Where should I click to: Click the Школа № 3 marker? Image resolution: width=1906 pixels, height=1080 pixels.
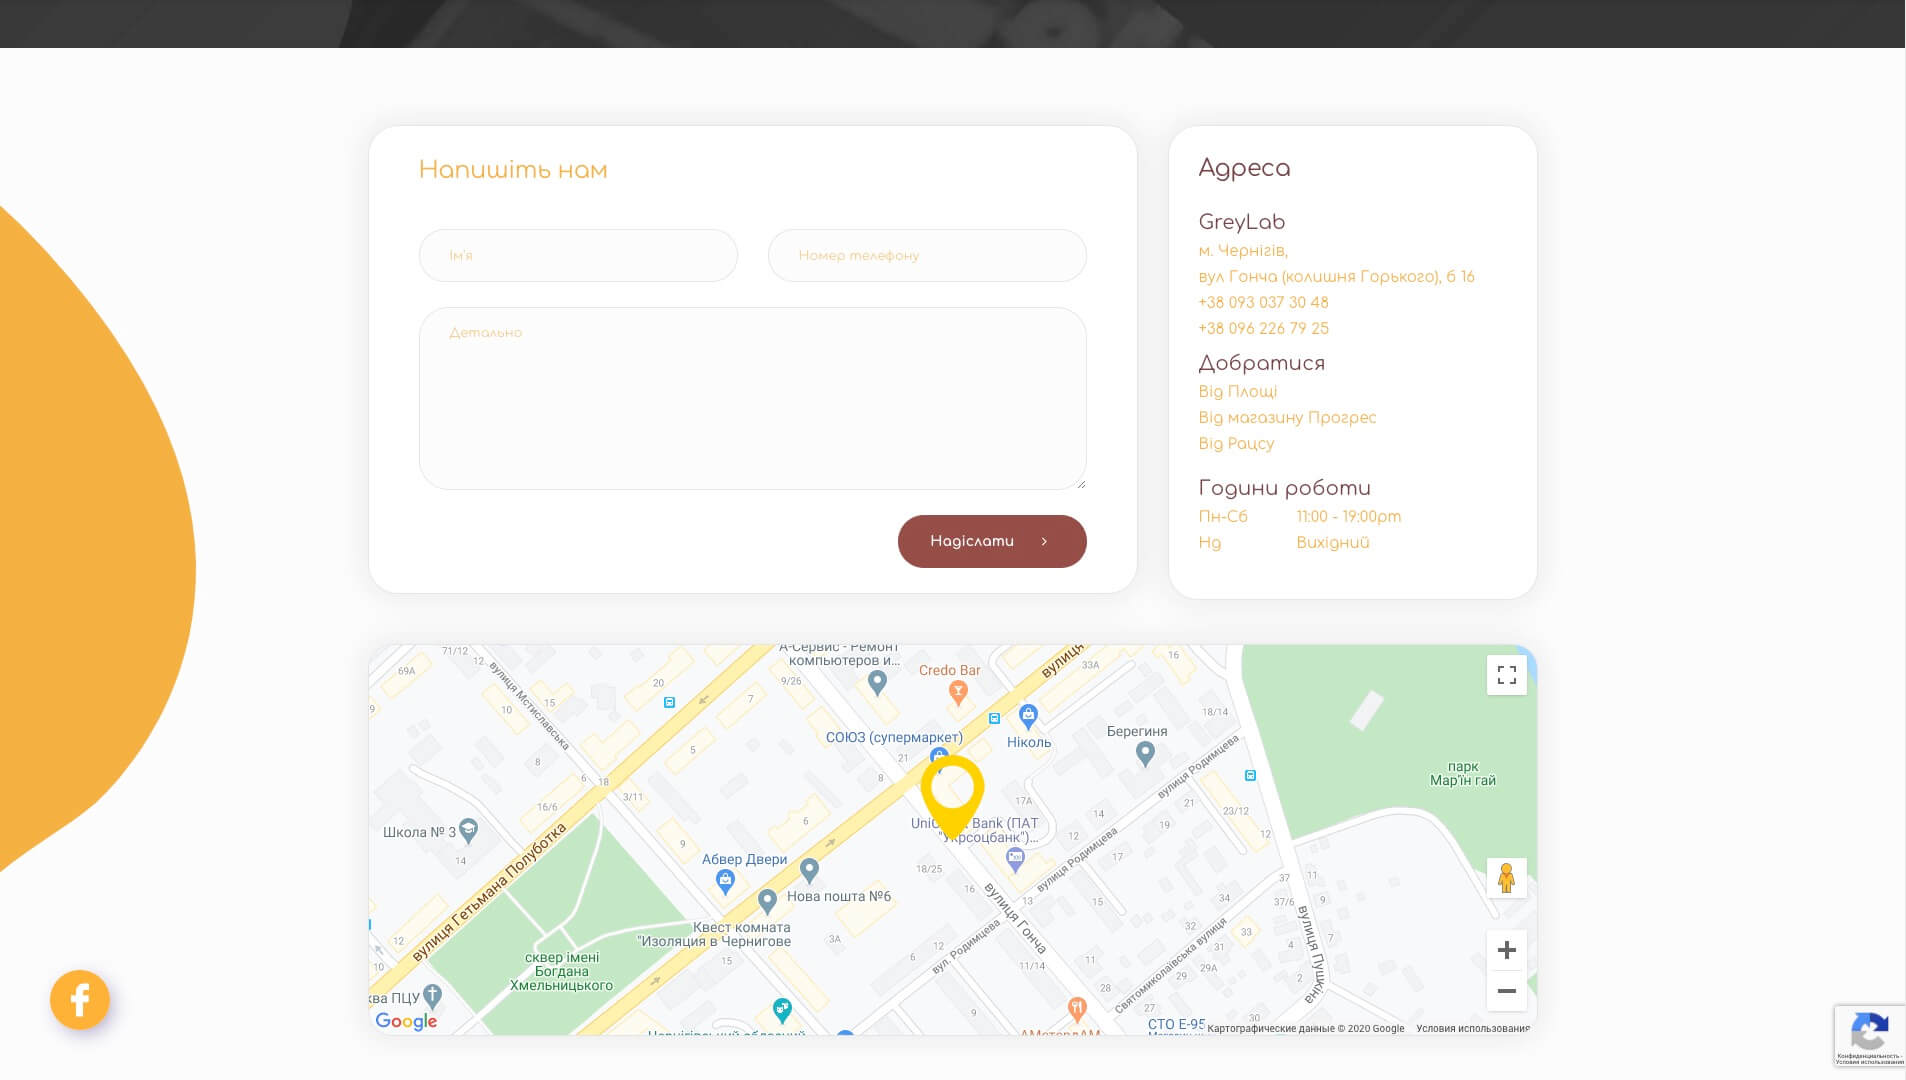point(468,830)
